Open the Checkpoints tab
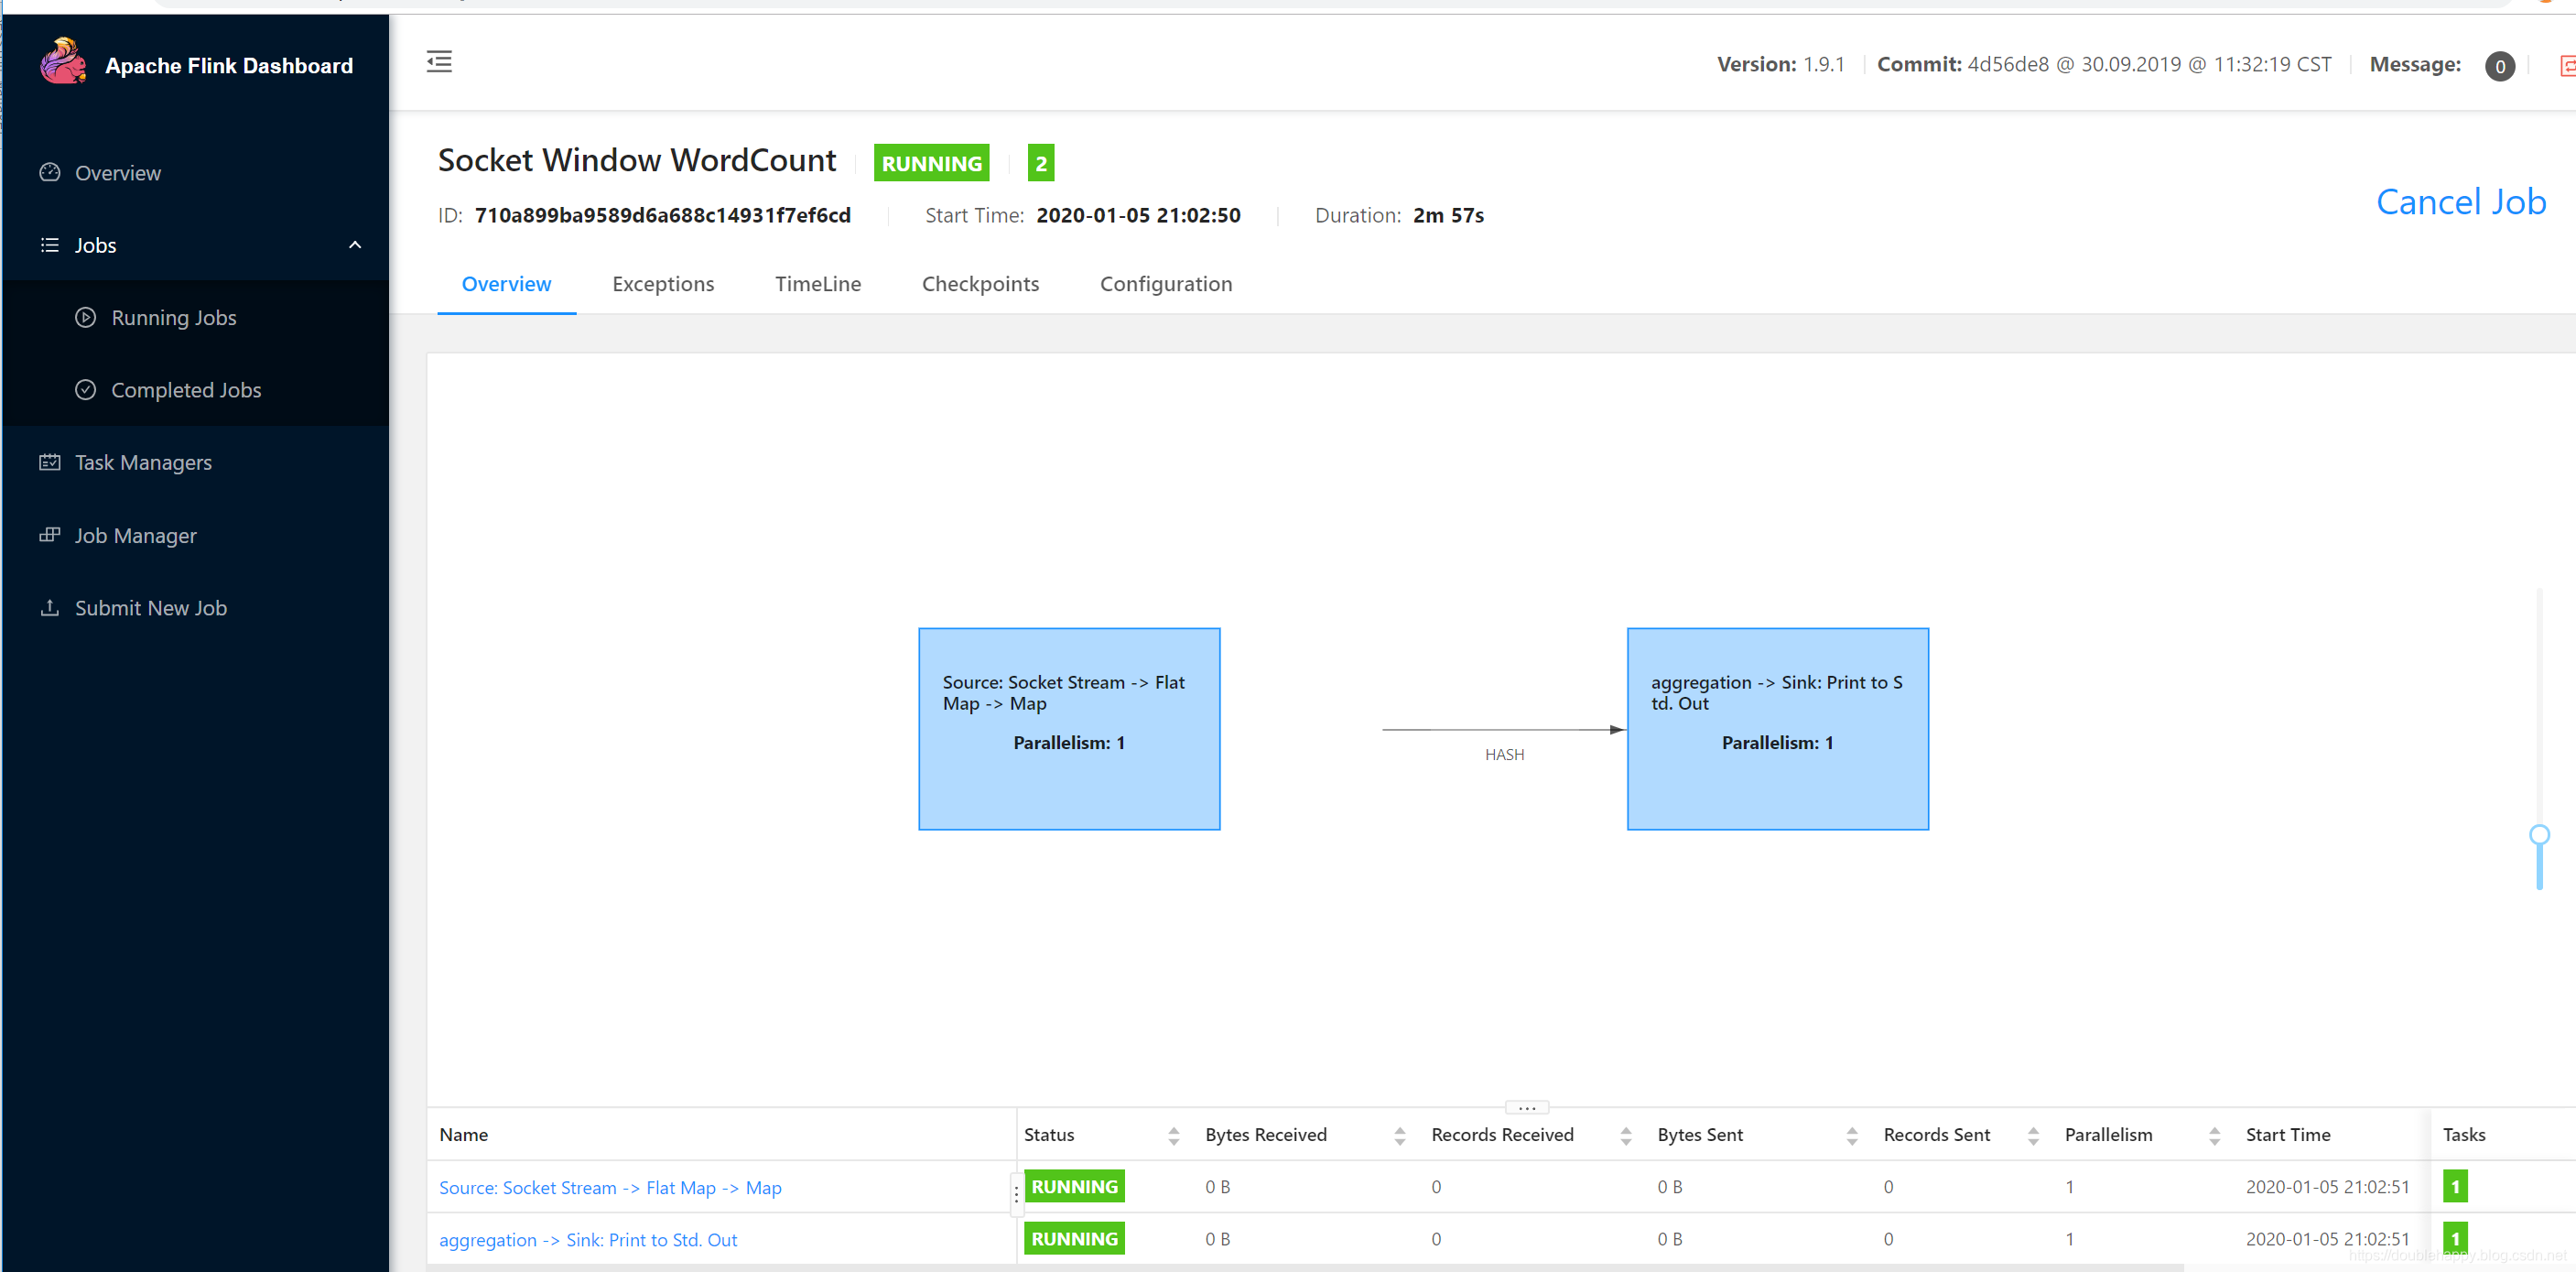 pos(980,284)
